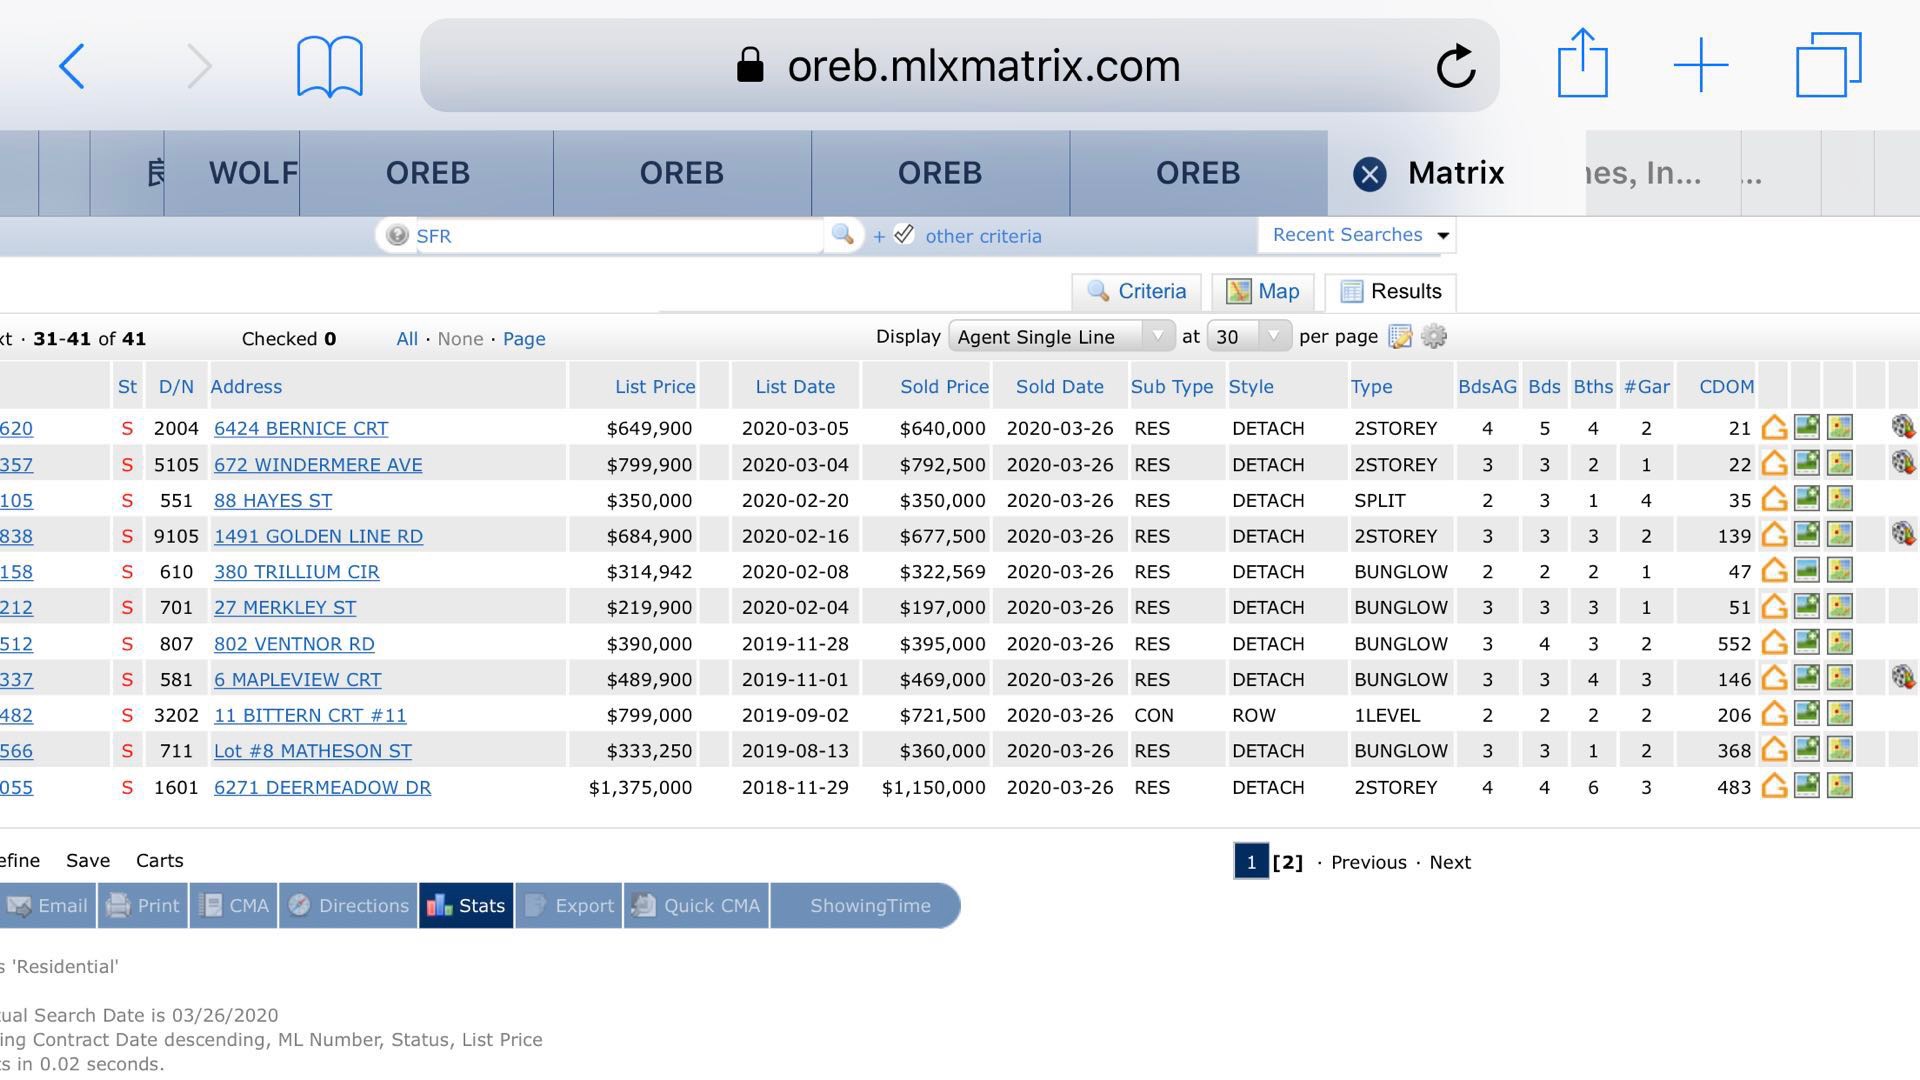Open 6271 DEERMEADOW DR listing
The height and width of the screenshot is (1080, 1920).
coord(322,787)
